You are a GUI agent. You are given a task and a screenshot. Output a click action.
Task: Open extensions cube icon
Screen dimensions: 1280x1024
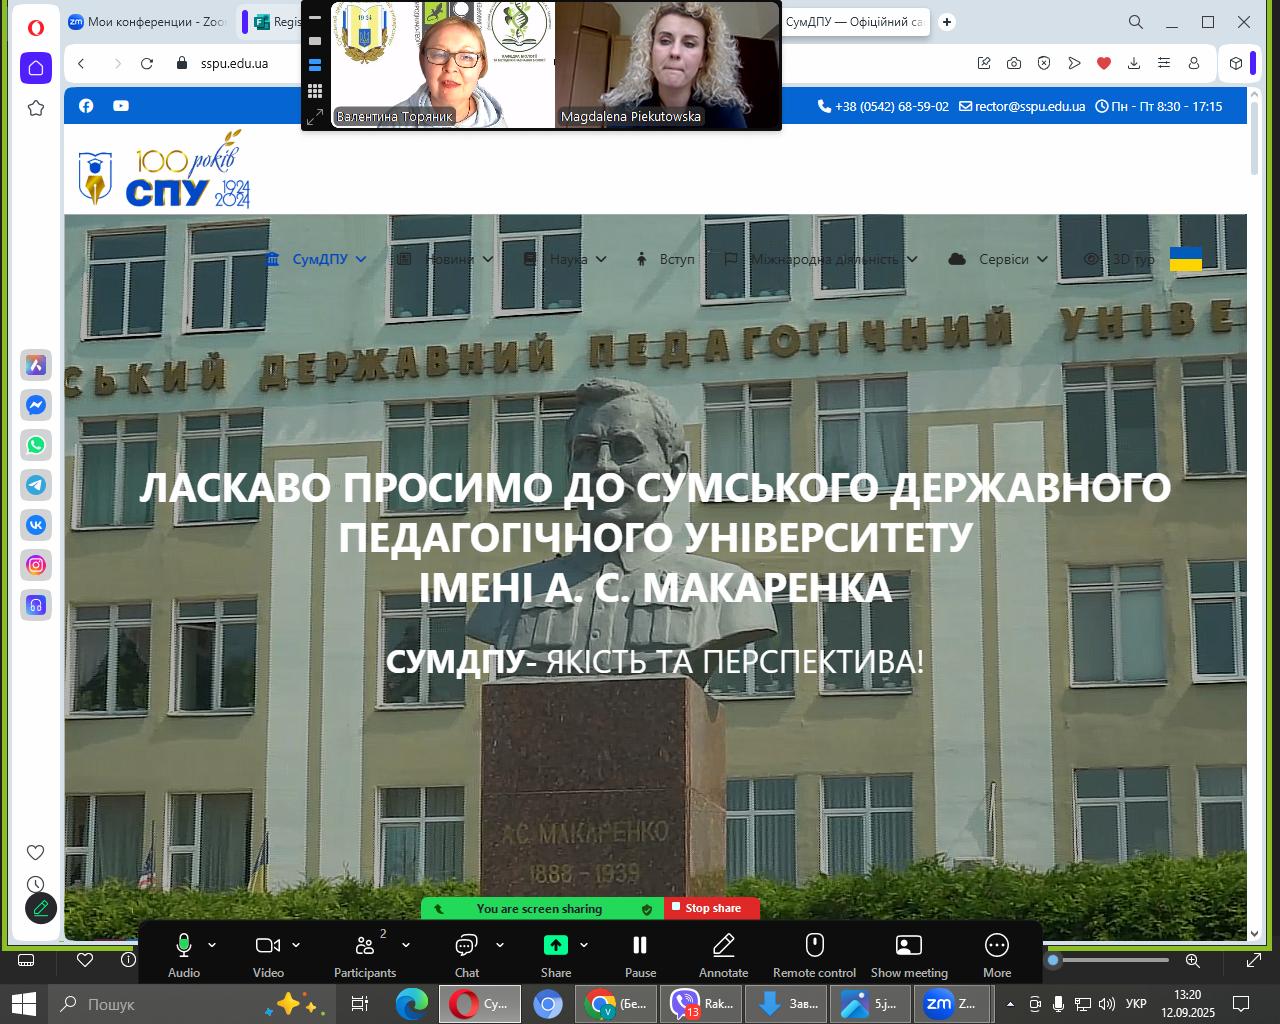pos(1236,63)
